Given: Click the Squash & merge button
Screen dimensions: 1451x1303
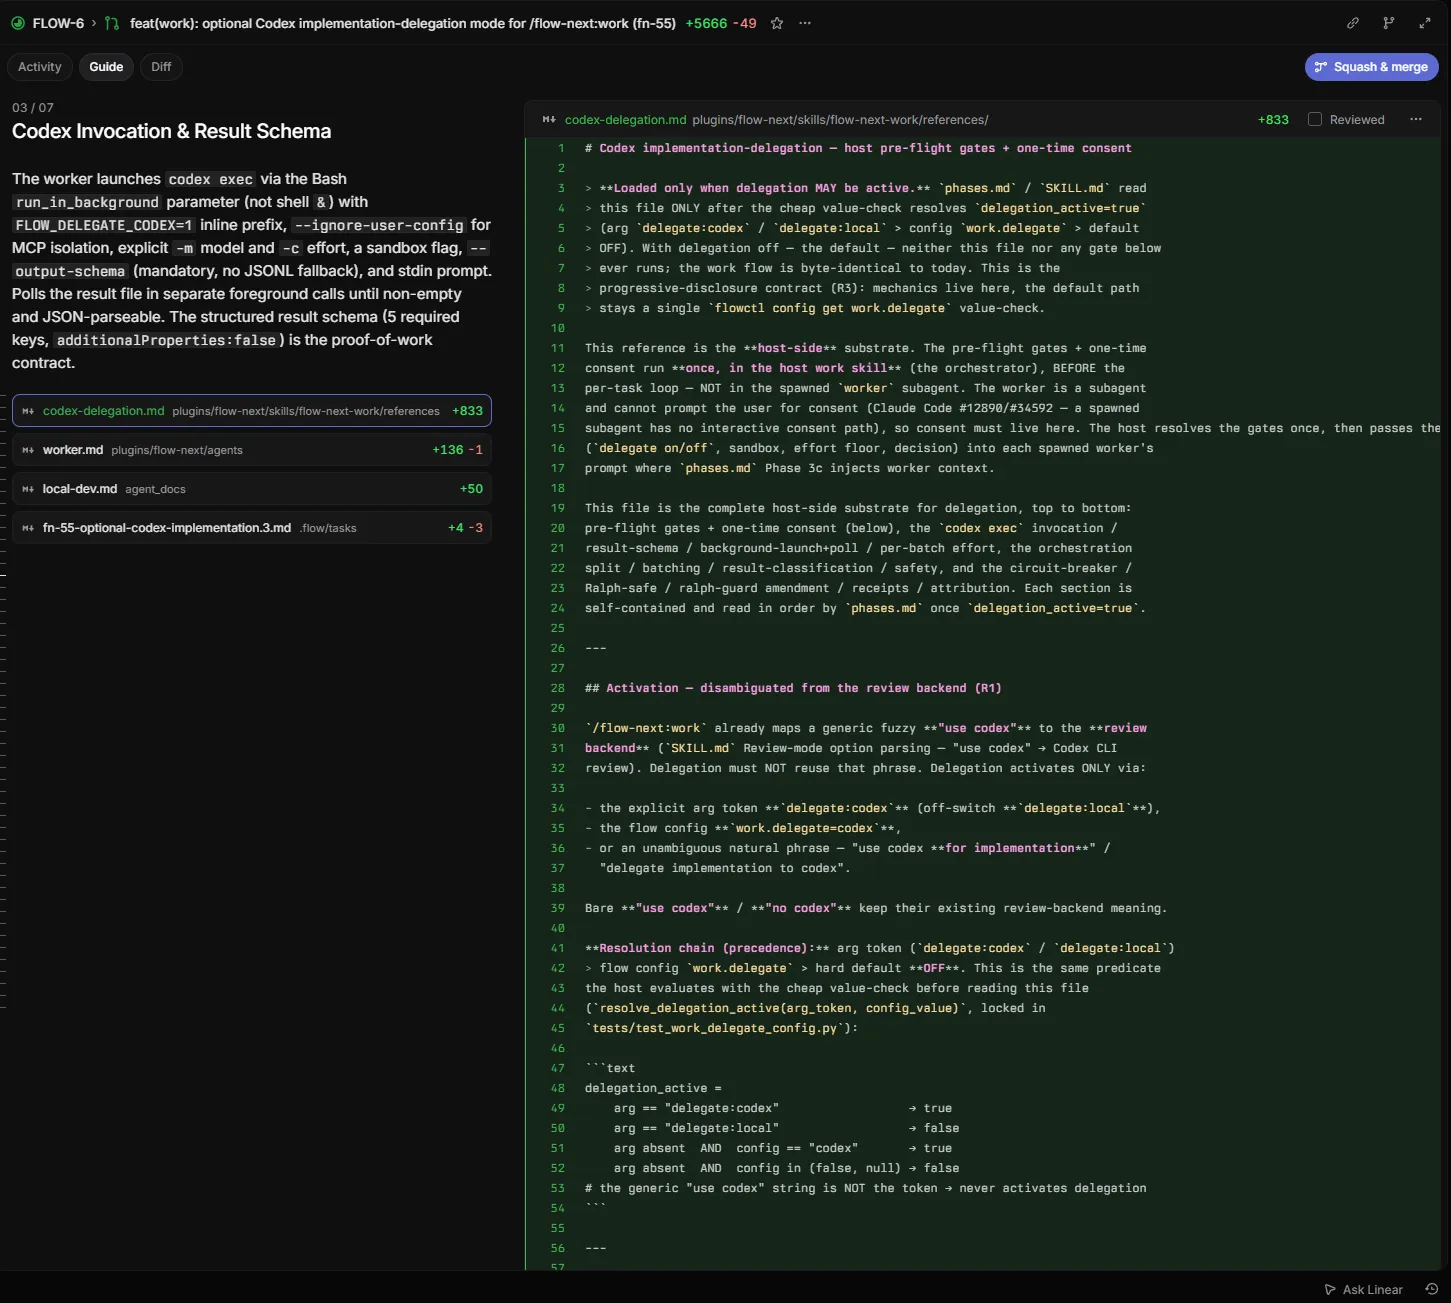Looking at the screenshot, I should pos(1372,67).
